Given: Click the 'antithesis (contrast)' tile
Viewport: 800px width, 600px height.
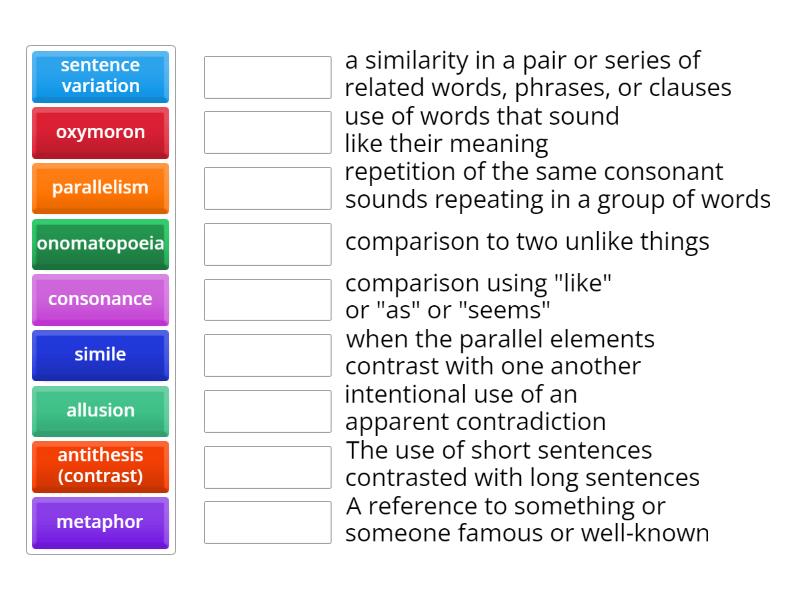Looking at the screenshot, I should [100, 466].
